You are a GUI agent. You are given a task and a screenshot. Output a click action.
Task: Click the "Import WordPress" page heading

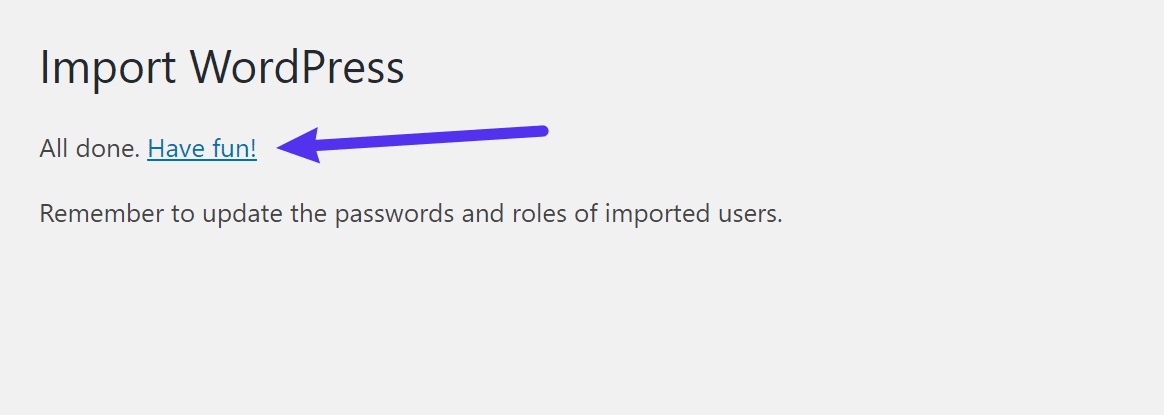(221, 68)
